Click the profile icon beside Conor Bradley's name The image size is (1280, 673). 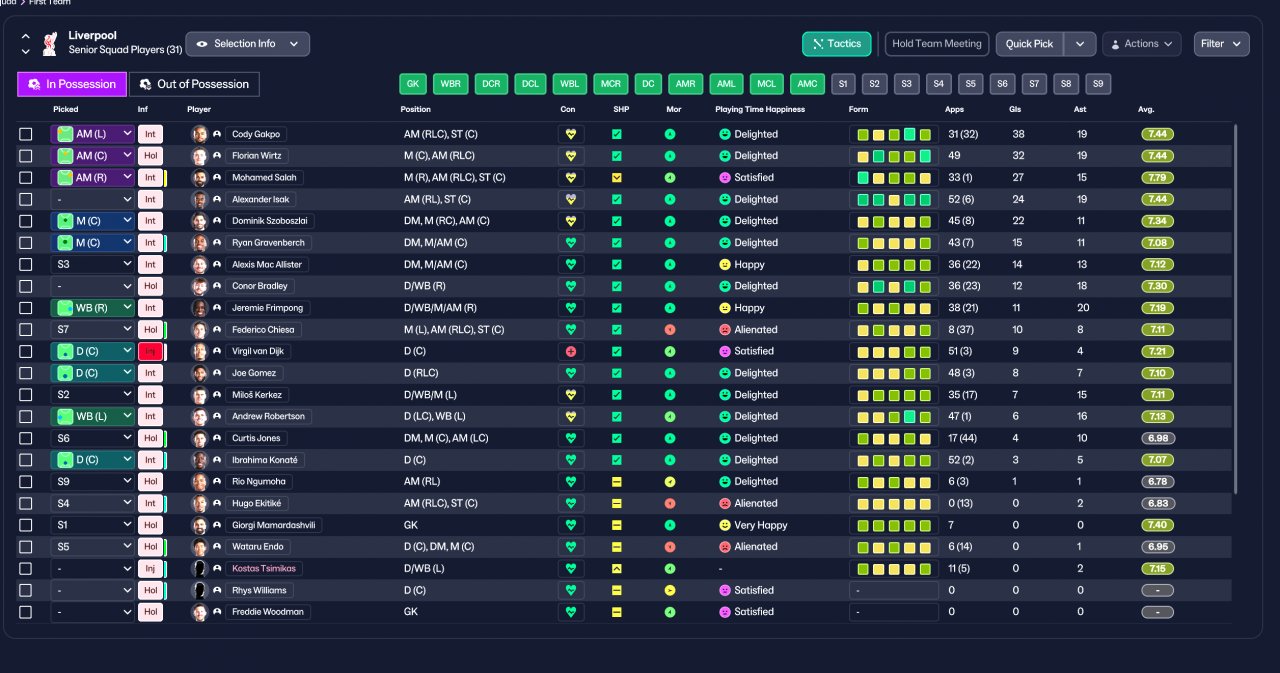tap(216, 286)
